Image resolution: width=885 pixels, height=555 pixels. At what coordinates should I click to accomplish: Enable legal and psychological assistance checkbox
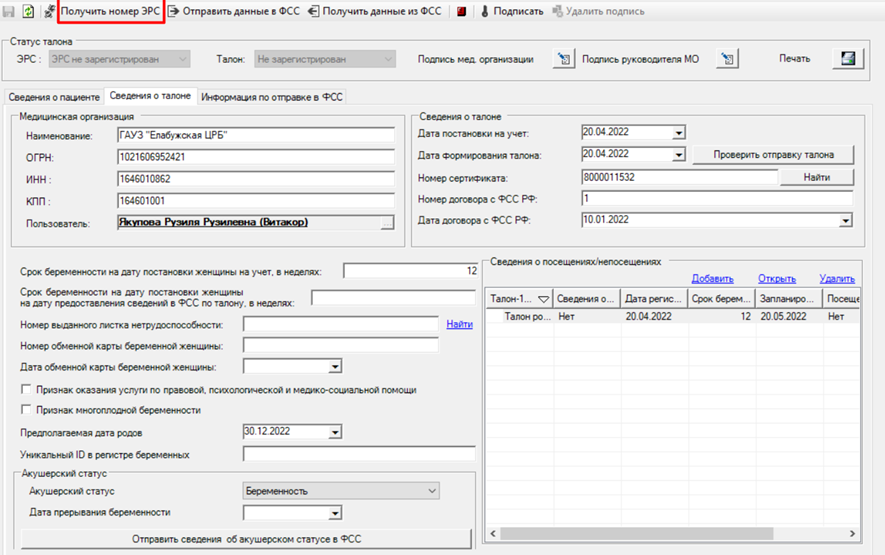[x=26, y=390]
